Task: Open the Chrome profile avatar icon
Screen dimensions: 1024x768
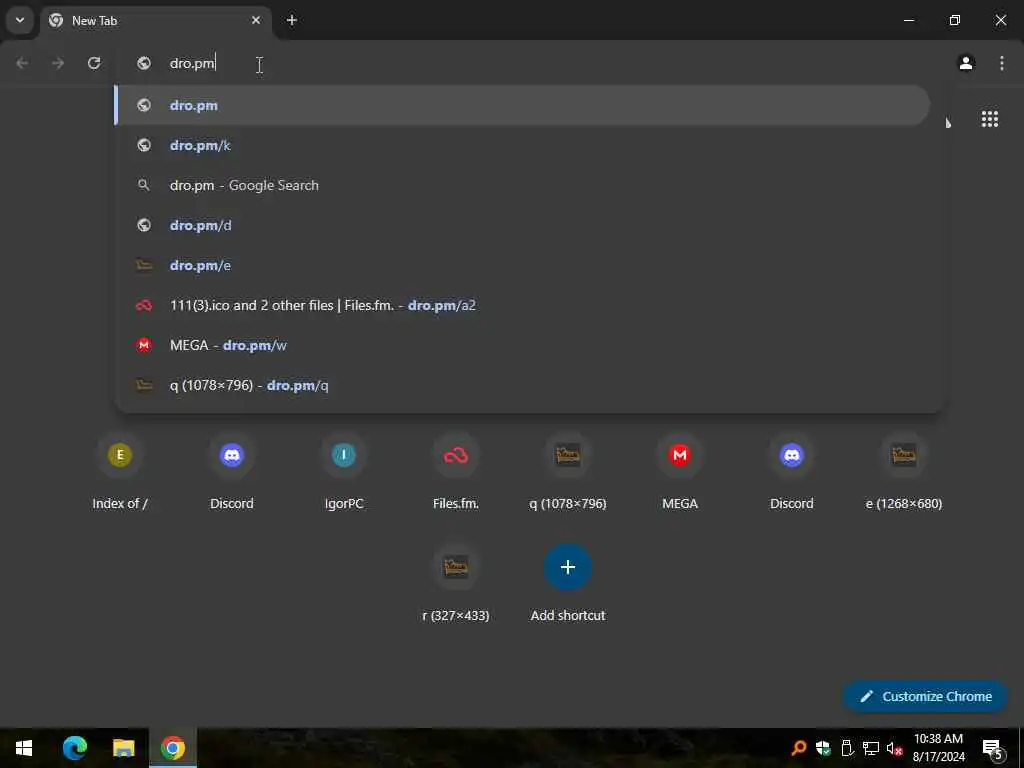Action: tap(966, 63)
